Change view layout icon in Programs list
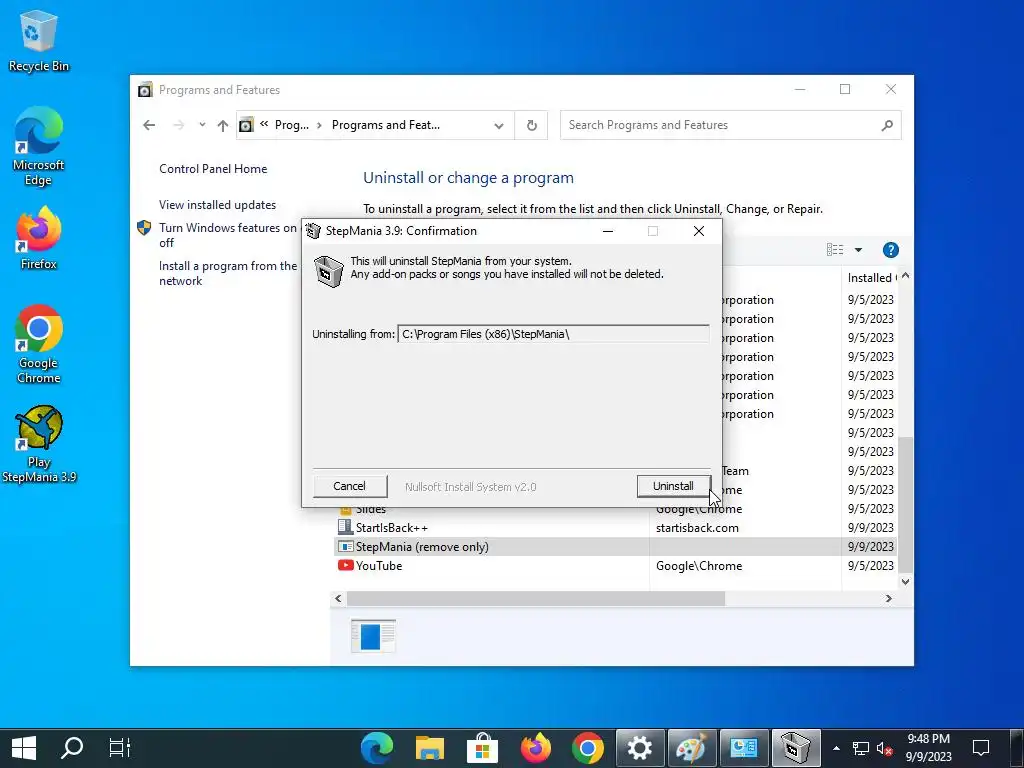 click(835, 249)
